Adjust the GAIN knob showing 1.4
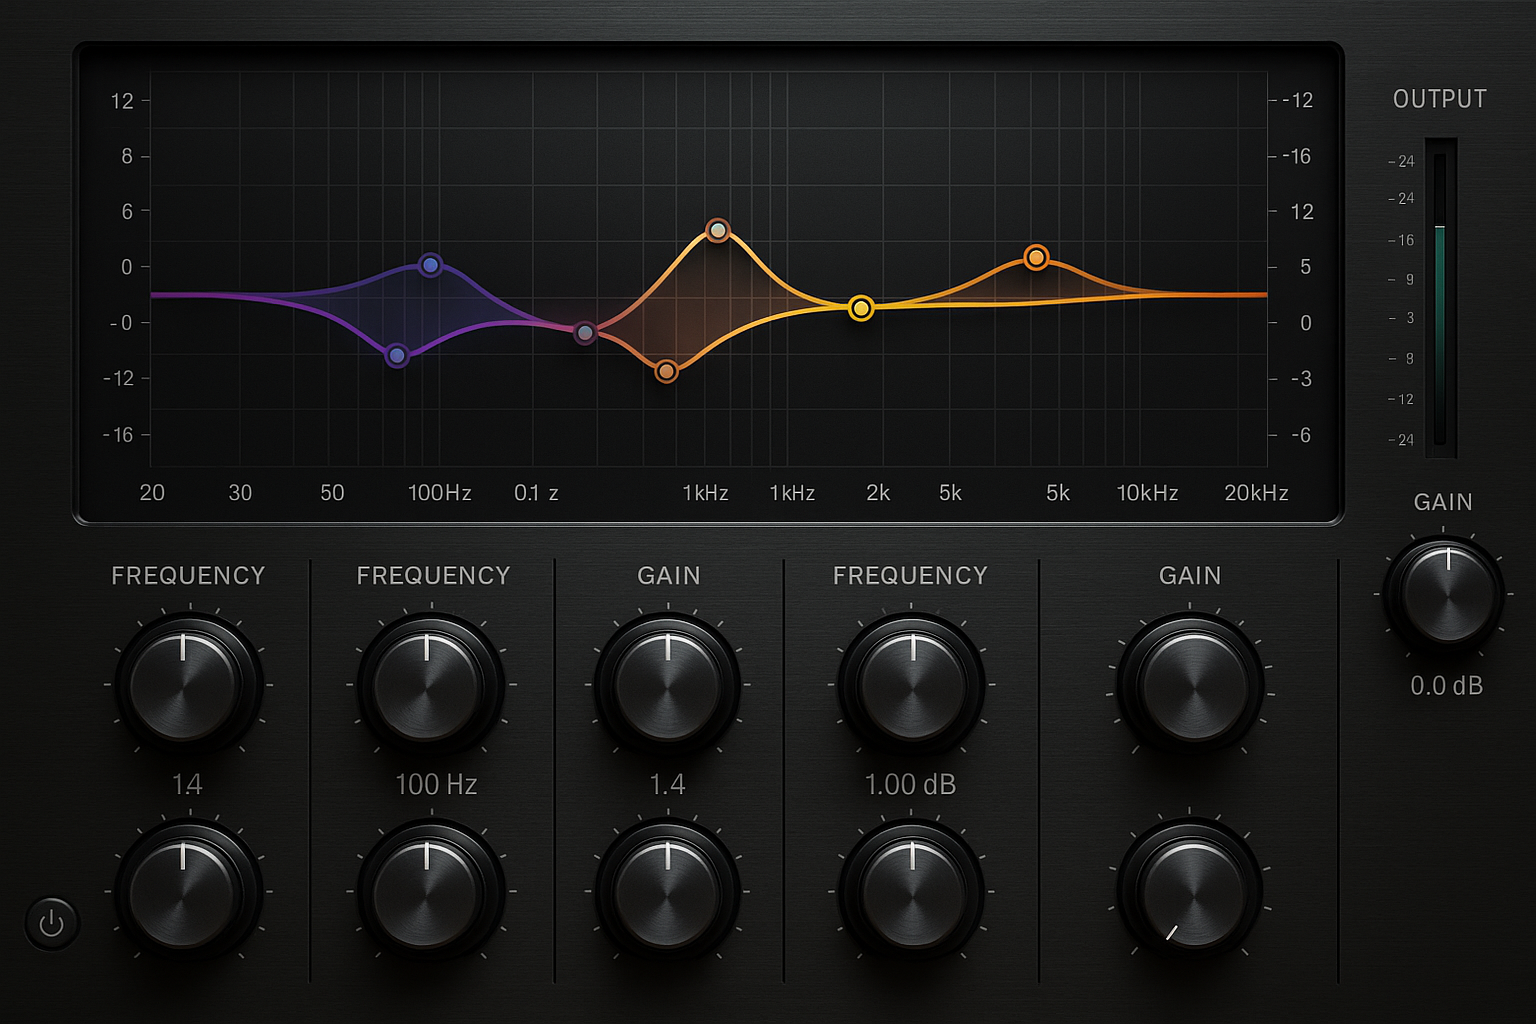Image resolution: width=1536 pixels, height=1024 pixels. (x=667, y=685)
